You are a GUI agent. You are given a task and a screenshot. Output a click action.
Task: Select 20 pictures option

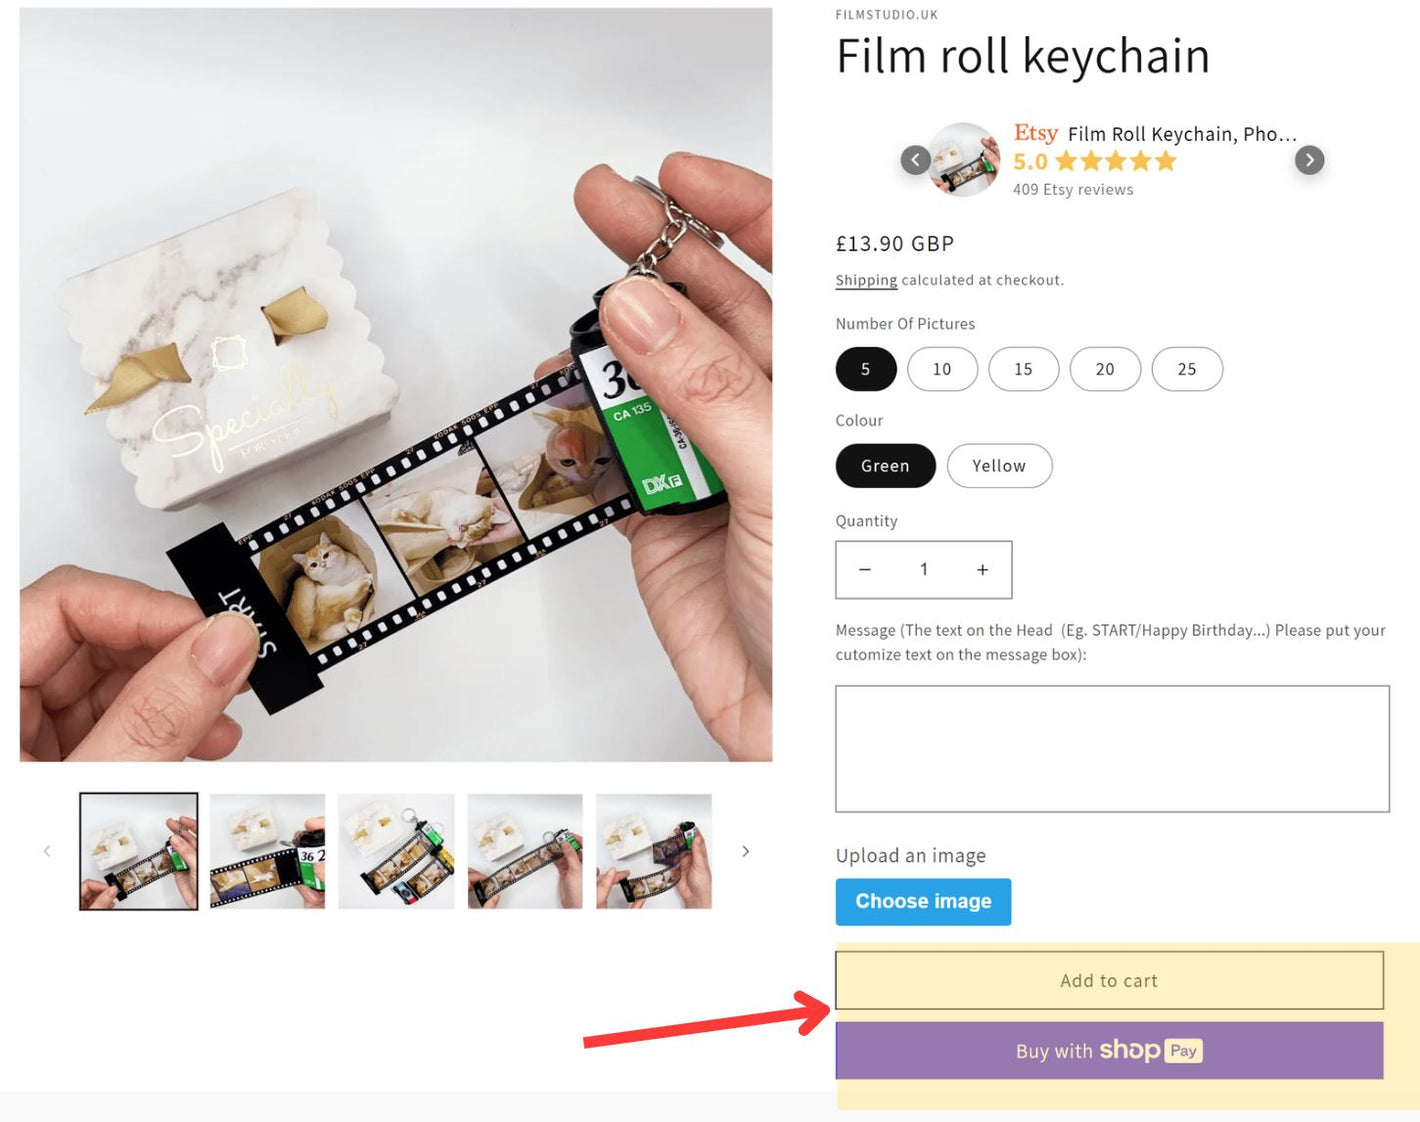pos(1104,369)
